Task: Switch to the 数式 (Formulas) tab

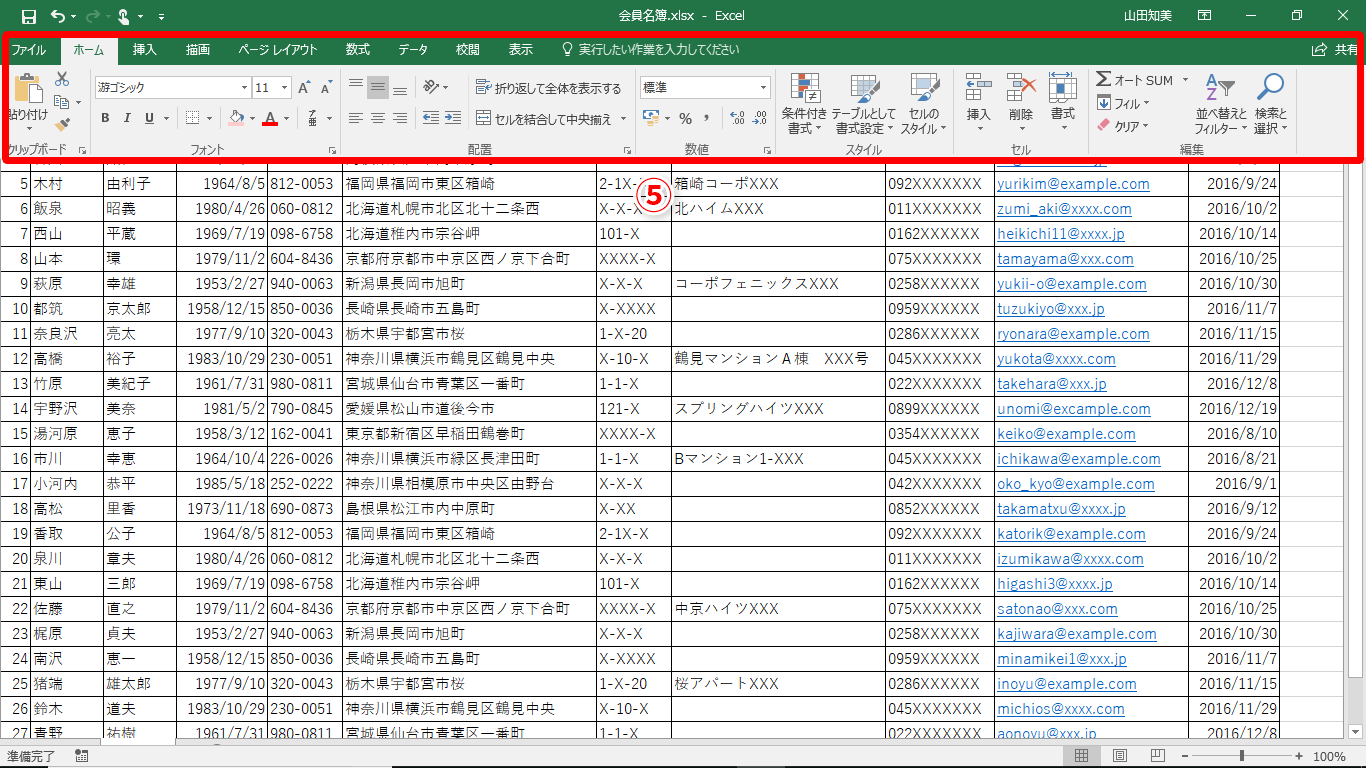Action: pyautogui.click(x=358, y=49)
